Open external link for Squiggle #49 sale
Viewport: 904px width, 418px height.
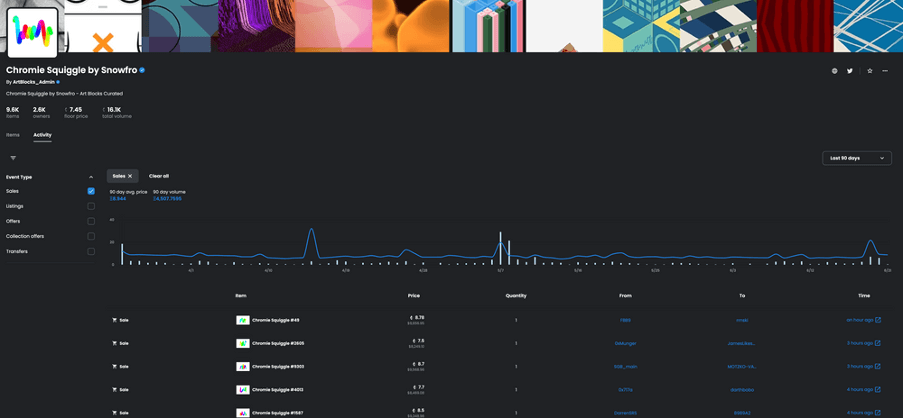pyautogui.click(x=877, y=320)
